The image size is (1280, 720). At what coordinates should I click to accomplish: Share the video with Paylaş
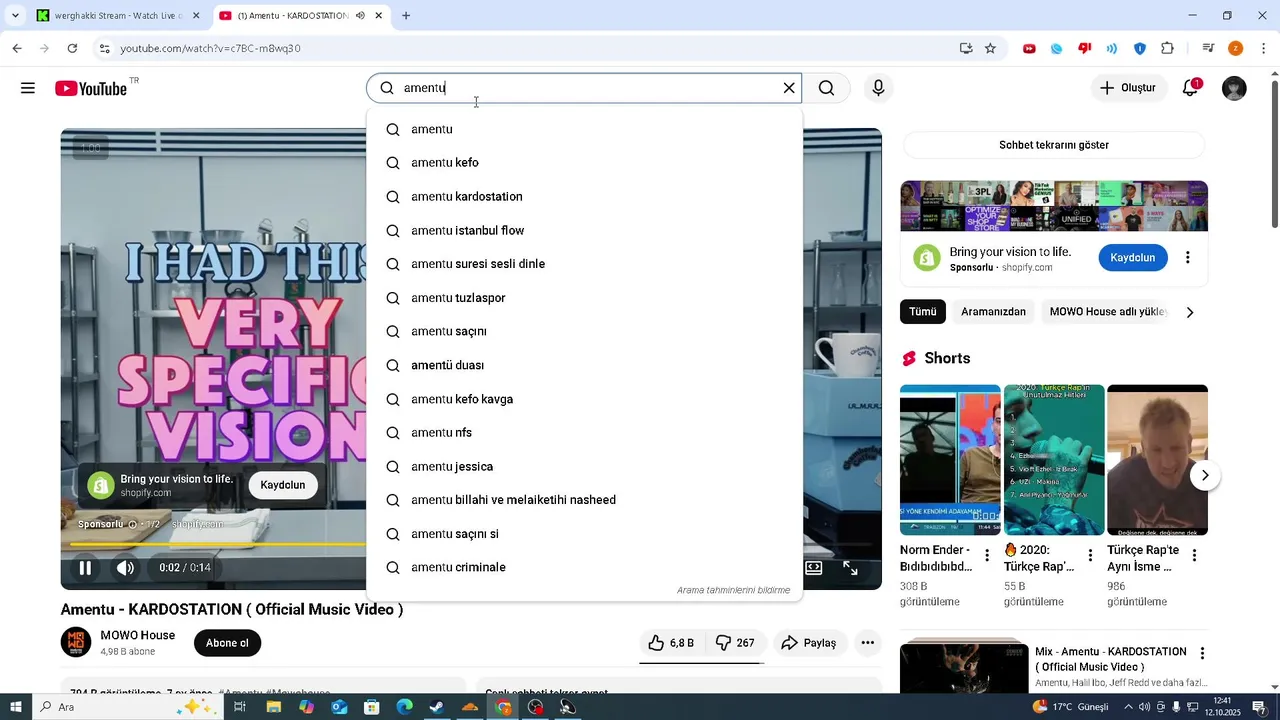[x=808, y=643]
